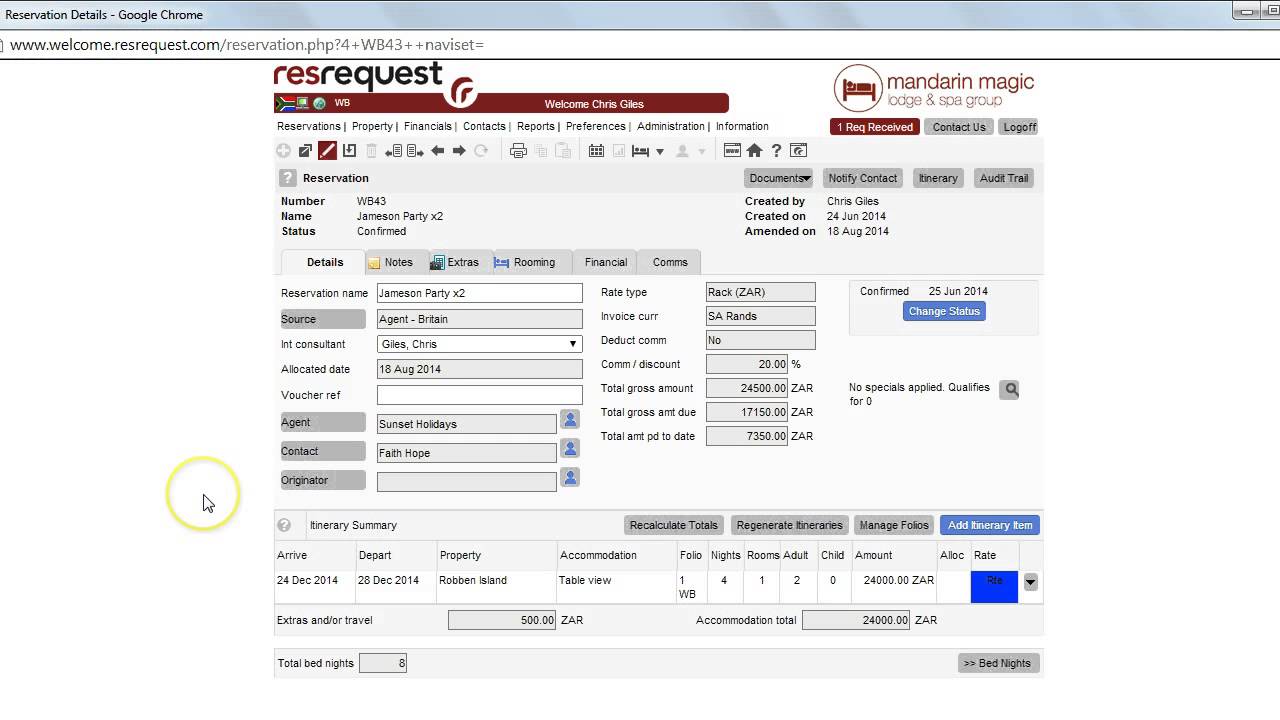Click the greyed-out copy icon
This screenshot has width=1280, height=720.
click(541, 151)
